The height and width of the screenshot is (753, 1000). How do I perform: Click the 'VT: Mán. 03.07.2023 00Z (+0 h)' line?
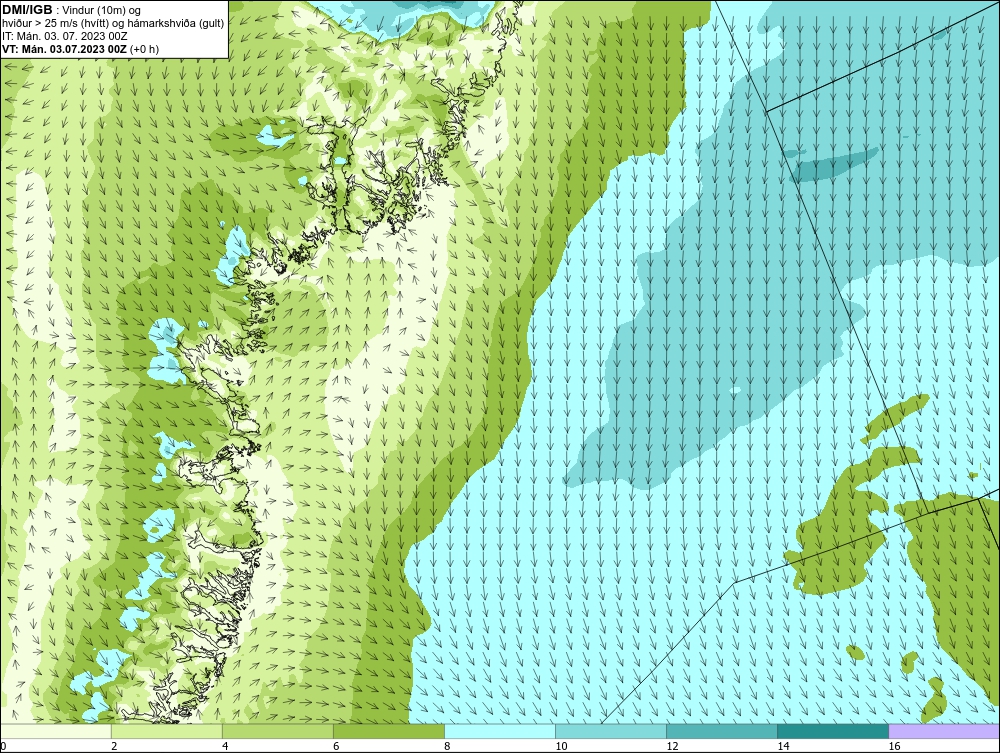coord(80,49)
